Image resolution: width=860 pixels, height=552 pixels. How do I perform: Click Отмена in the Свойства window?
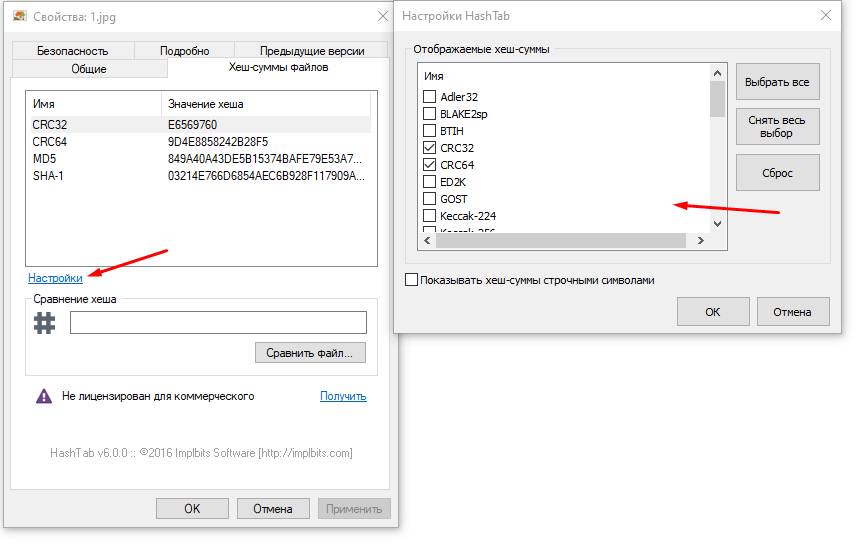273,509
